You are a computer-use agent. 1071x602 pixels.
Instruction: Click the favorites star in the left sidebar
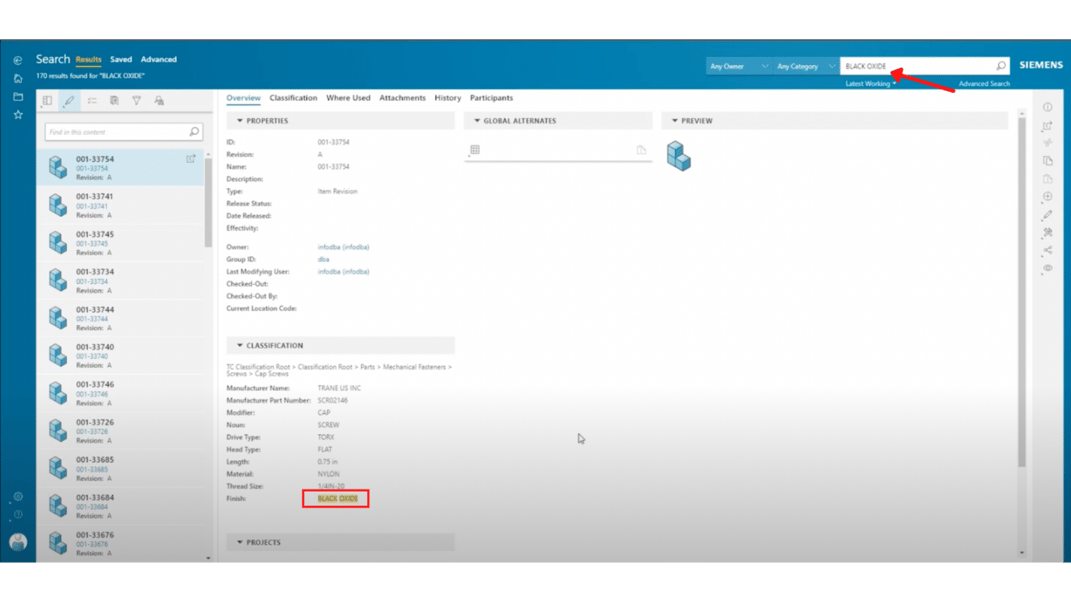click(x=16, y=114)
